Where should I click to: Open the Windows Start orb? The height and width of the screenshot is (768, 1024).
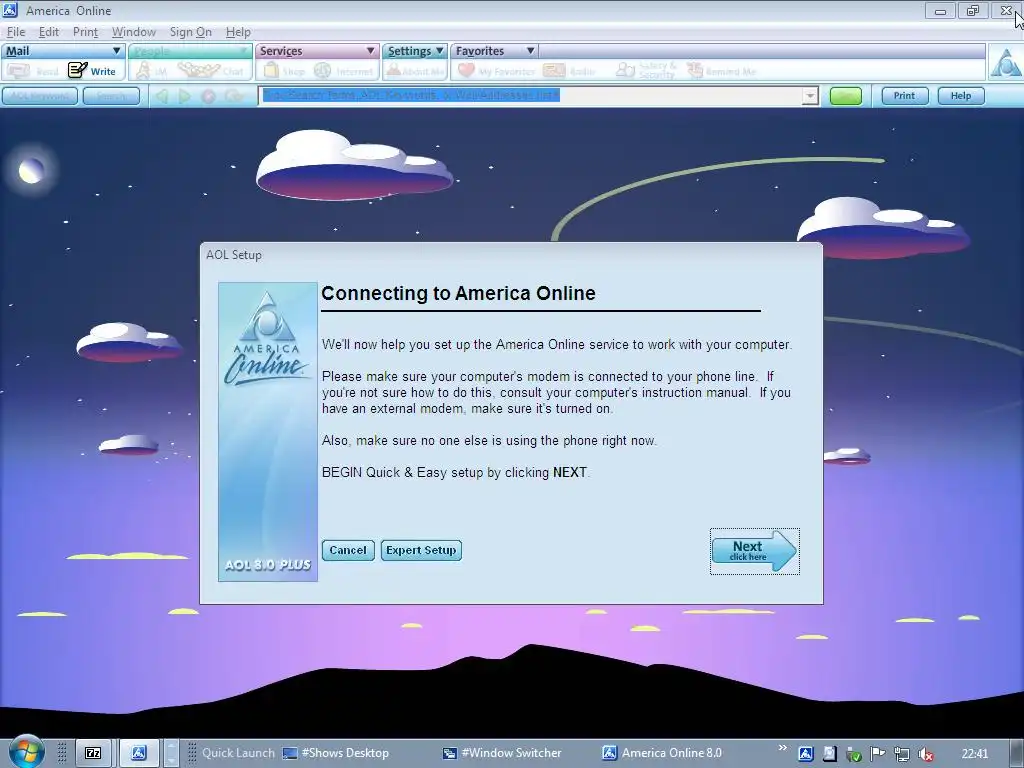coord(26,752)
